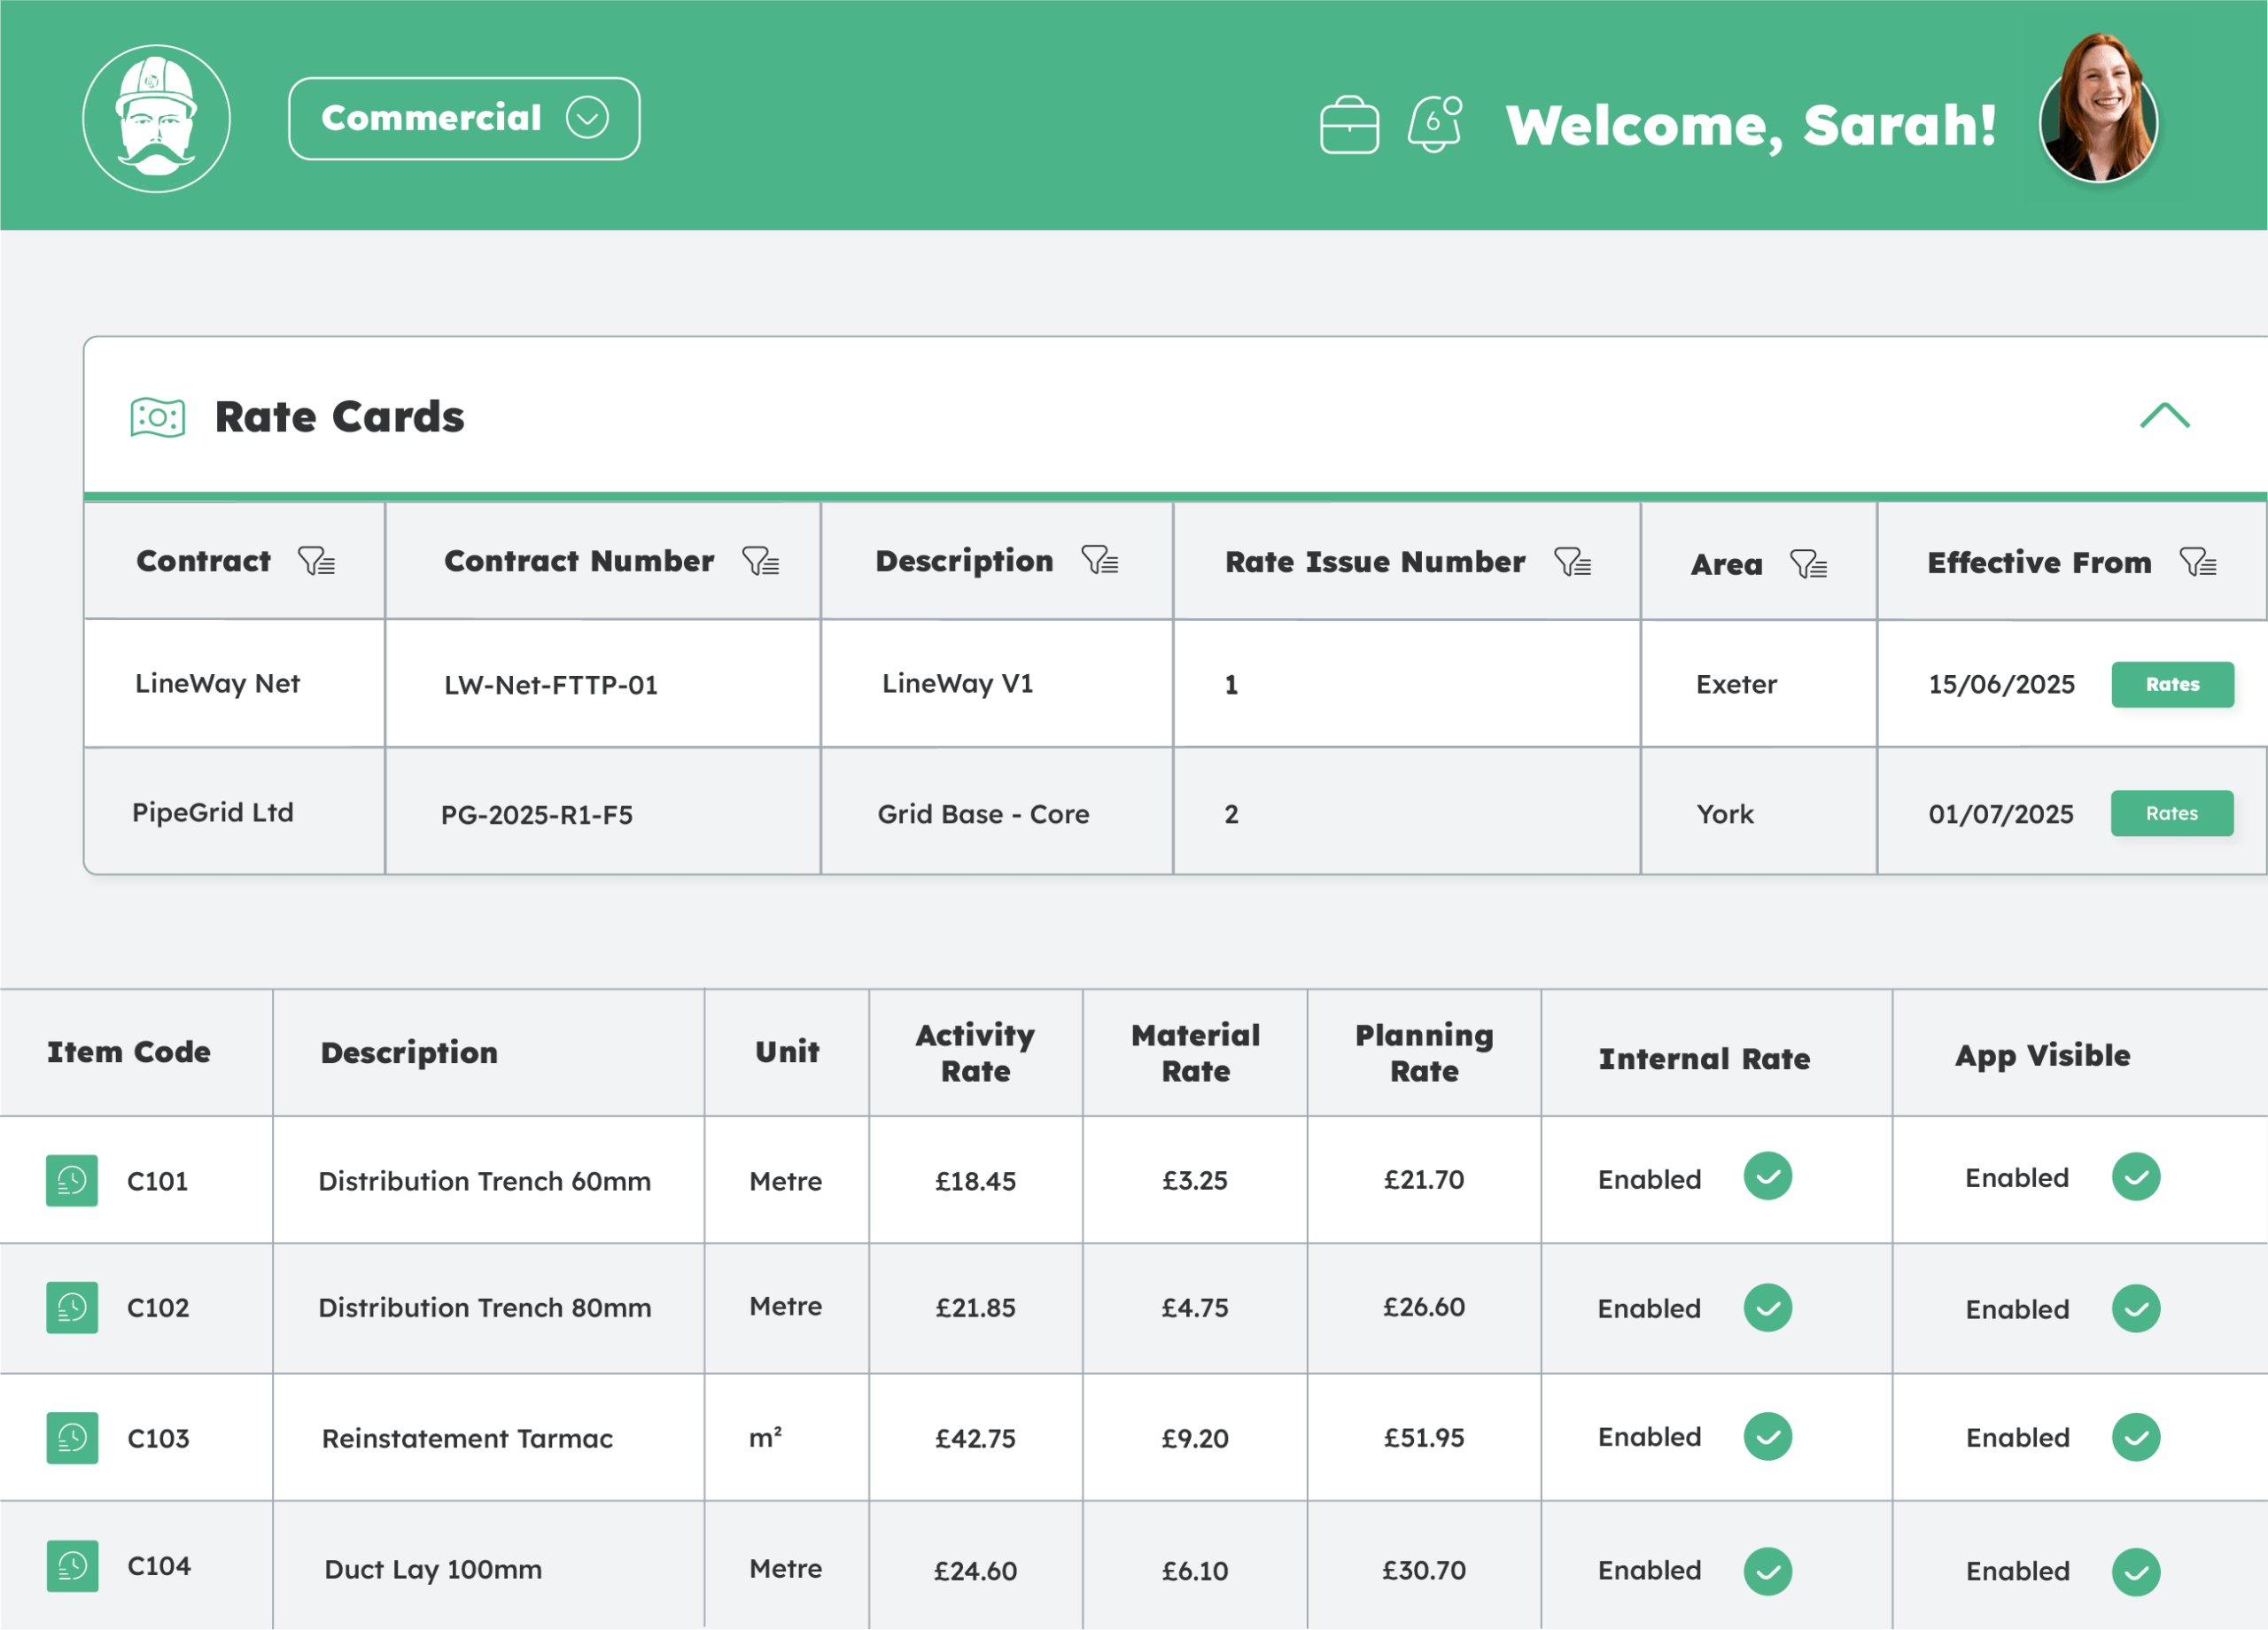Toggle Internal Rate enabled for C103
Image resolution: width=2268 pixels, height=1630 pixels.
pos(1768,1437)
